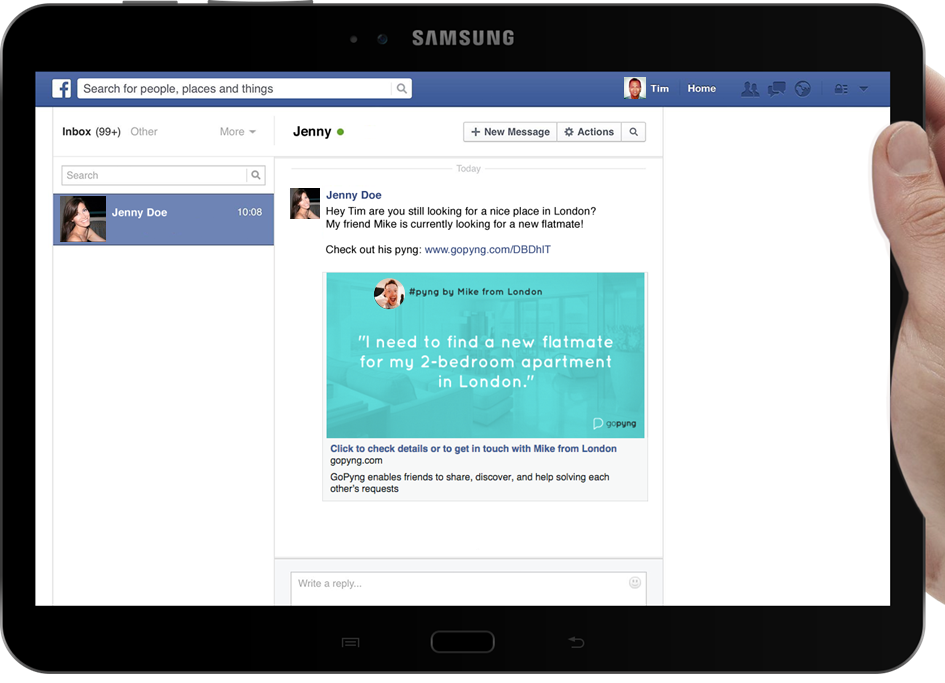Open Jenny Doe's profile name link
Screen dimensions: 945x683
pyautogui.click(x=354, y=195)
